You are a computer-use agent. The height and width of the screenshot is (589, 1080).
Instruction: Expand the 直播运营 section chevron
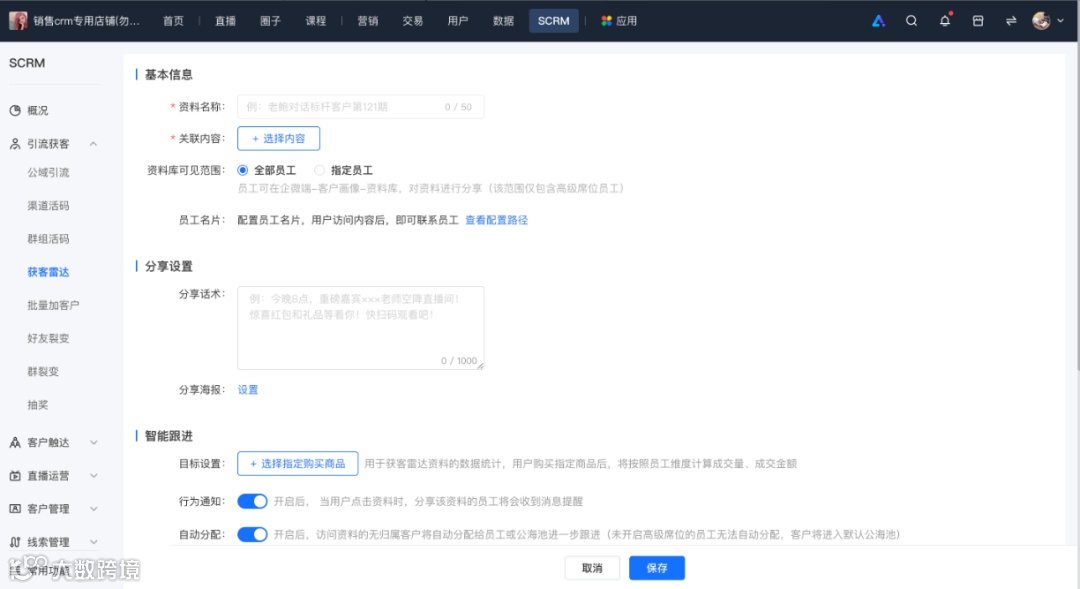tap(94, 475)
